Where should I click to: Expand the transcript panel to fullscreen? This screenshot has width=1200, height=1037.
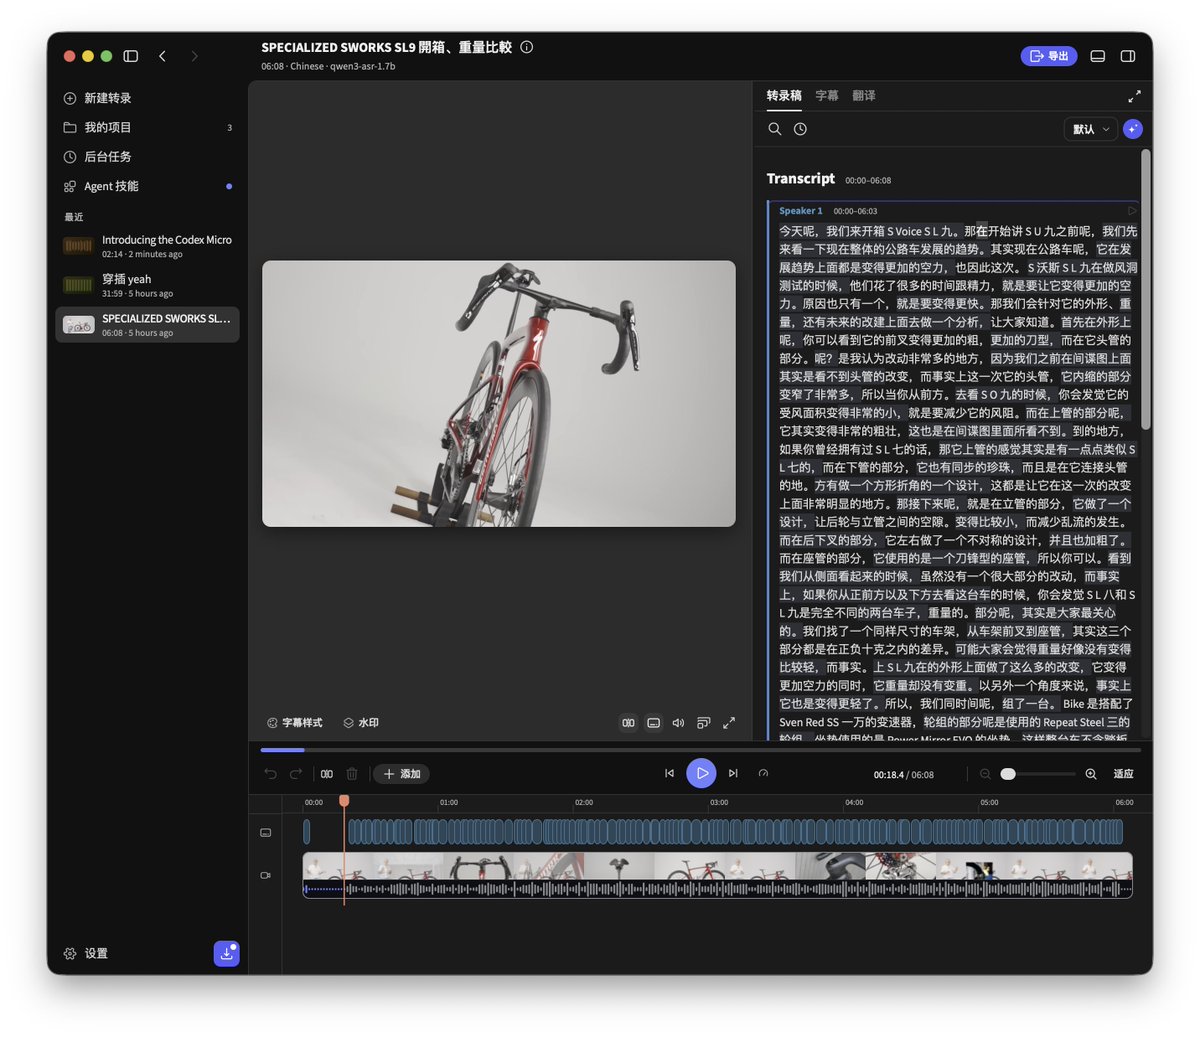pos(1134,97)
